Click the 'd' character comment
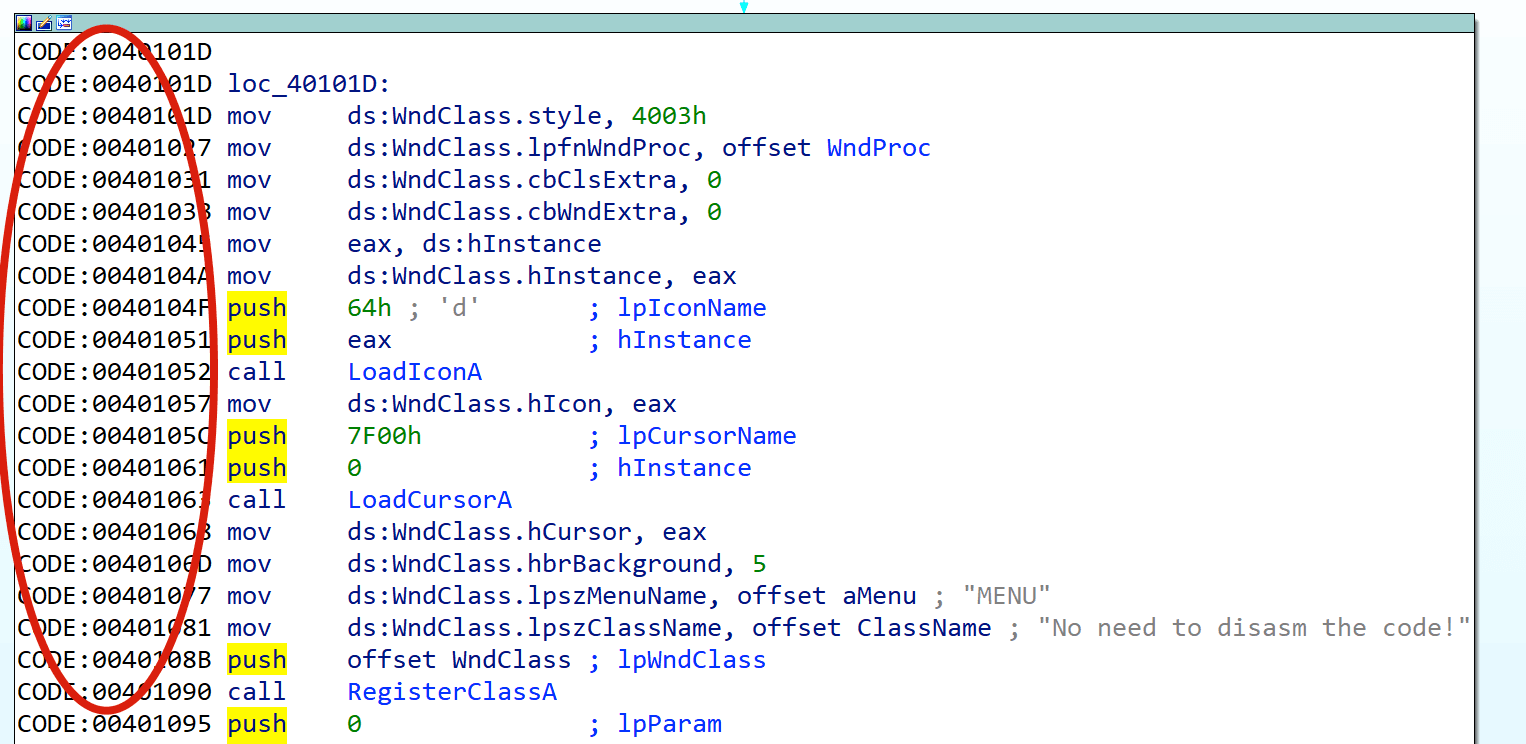The image size is (1526, 744). (x=459, y=308)
